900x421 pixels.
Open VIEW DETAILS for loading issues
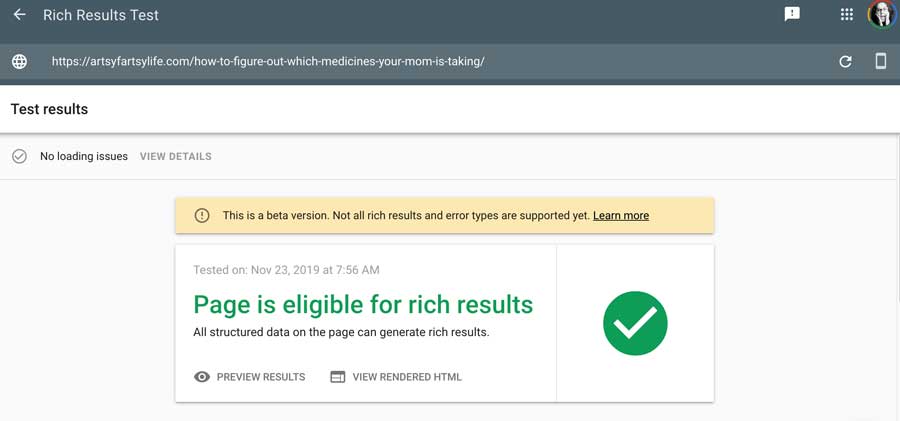[x=176, y=156]
